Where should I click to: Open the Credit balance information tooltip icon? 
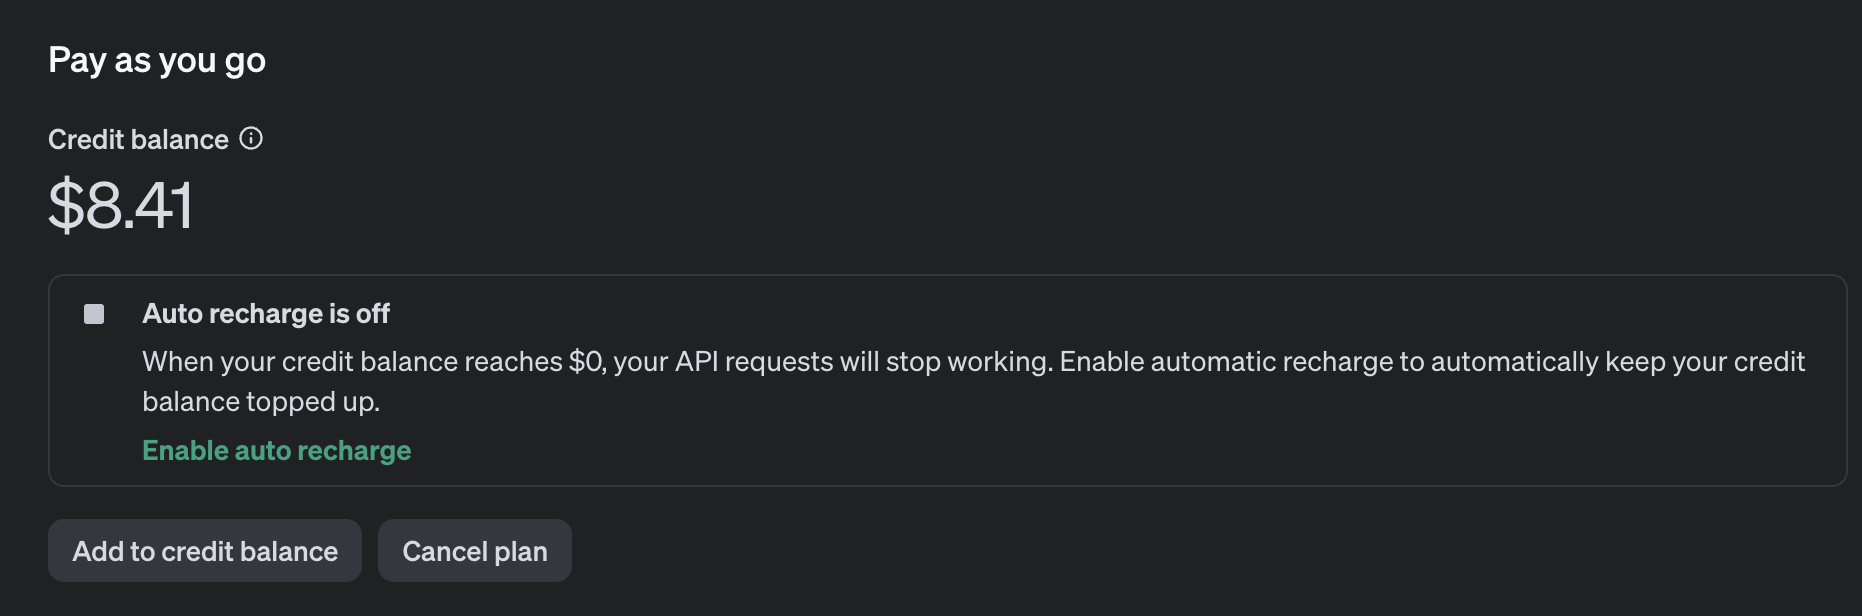pos(251,138)
